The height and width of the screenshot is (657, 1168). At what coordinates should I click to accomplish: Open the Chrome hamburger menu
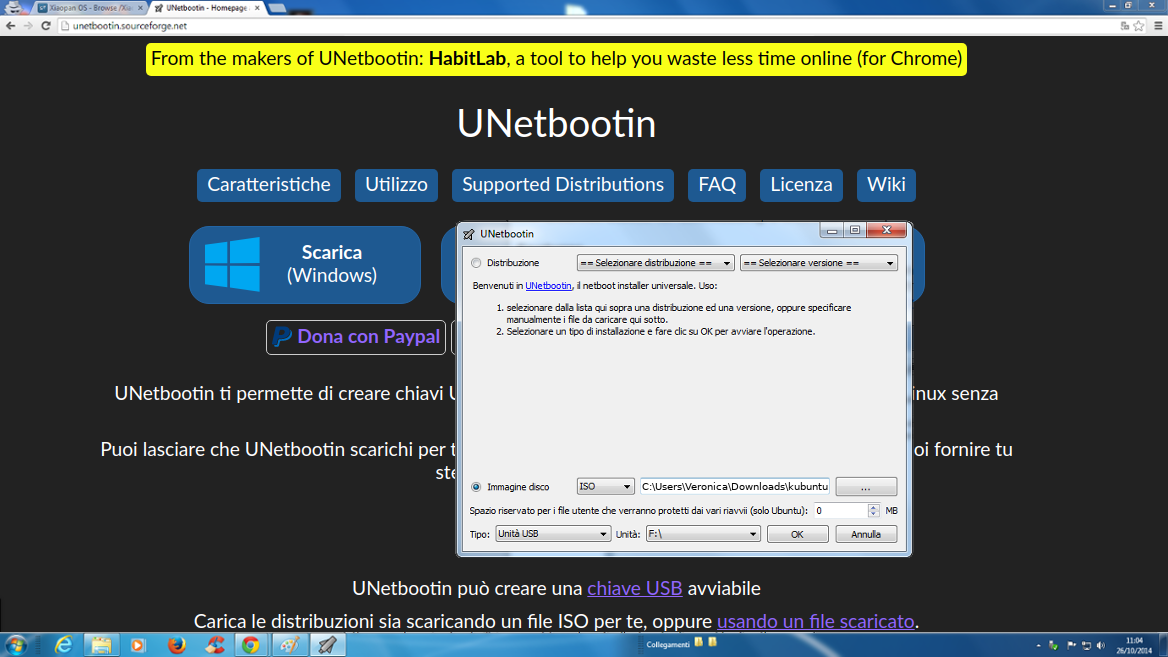[1158, 25]
